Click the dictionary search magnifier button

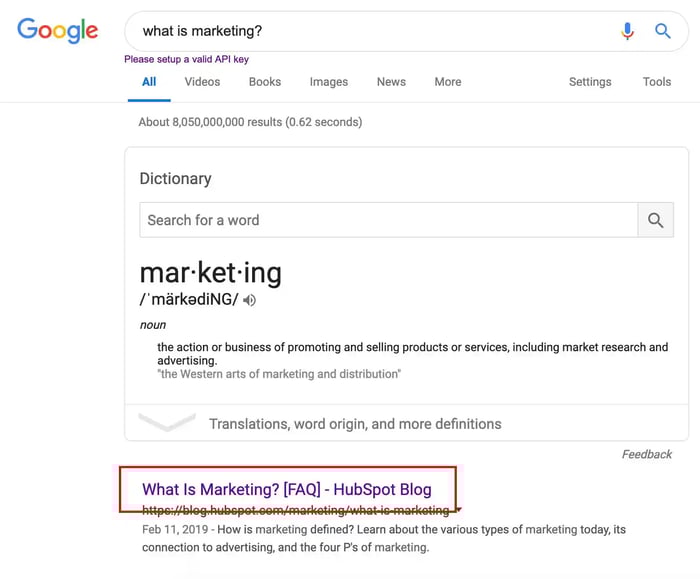[655, 220]
